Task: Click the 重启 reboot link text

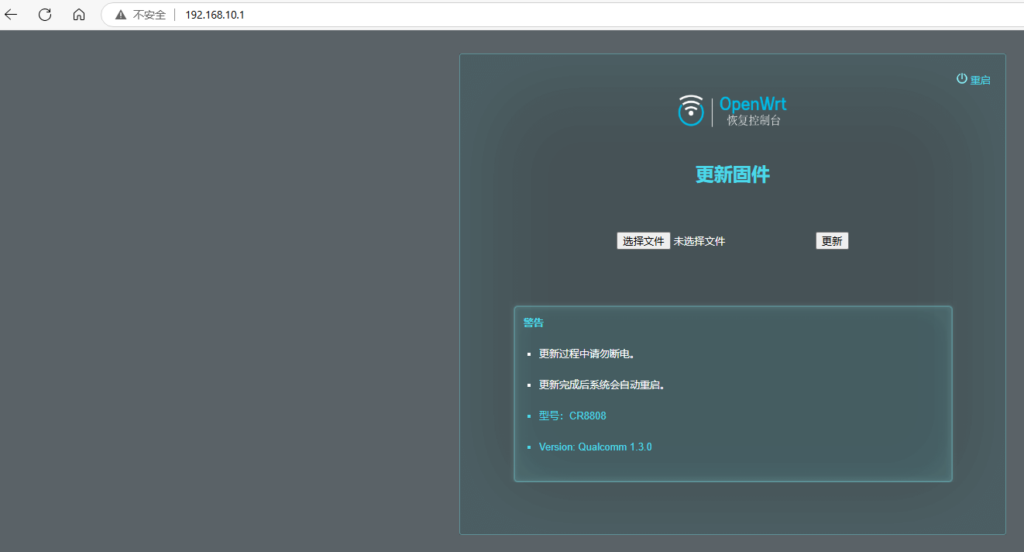Action: (980, 80)
